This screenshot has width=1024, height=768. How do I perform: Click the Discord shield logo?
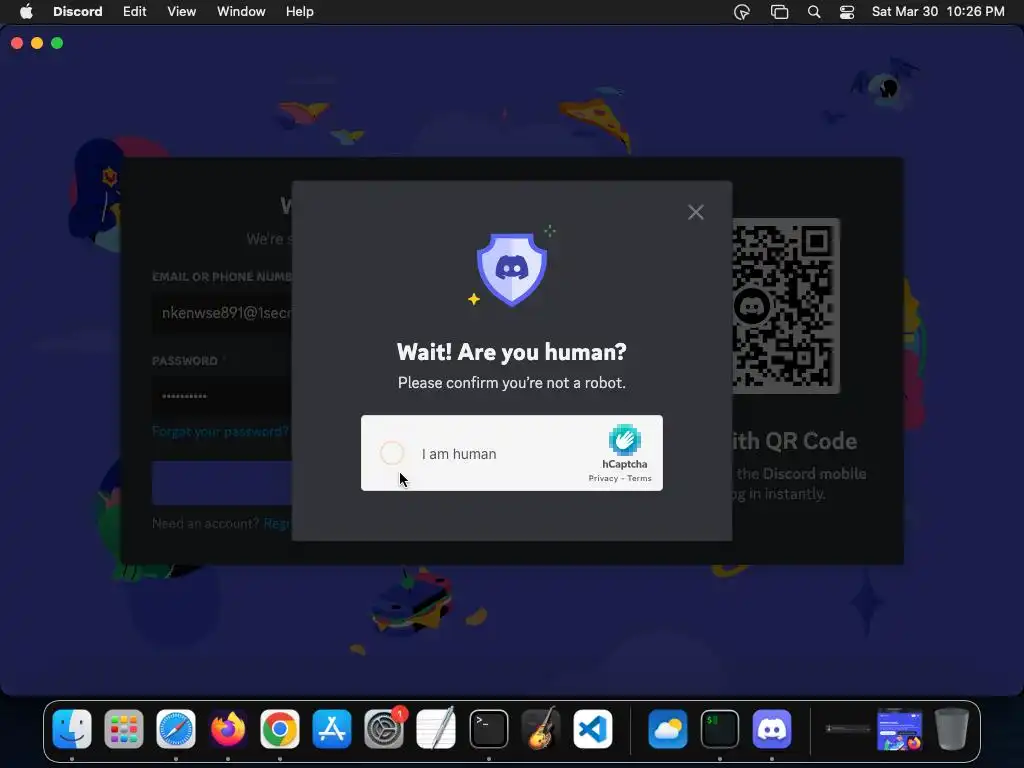point(512,269)
